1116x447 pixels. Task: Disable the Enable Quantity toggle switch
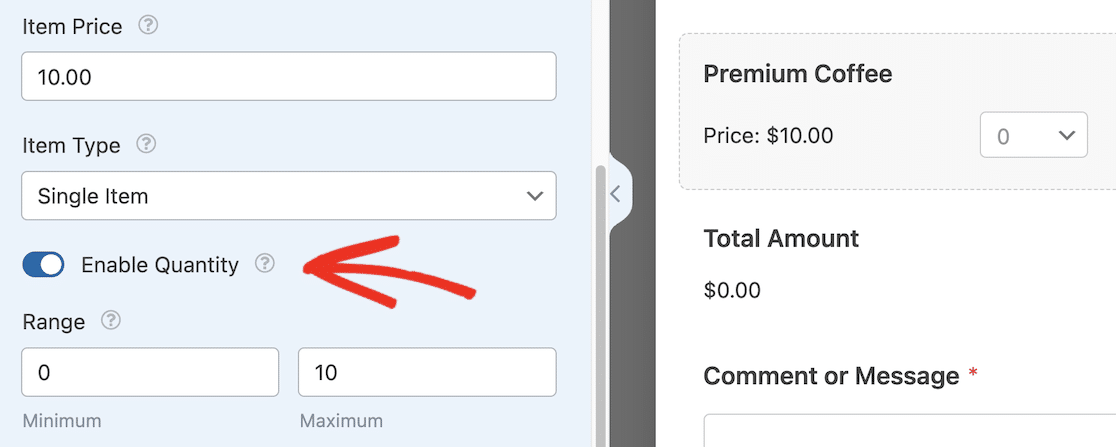[43, 264]
